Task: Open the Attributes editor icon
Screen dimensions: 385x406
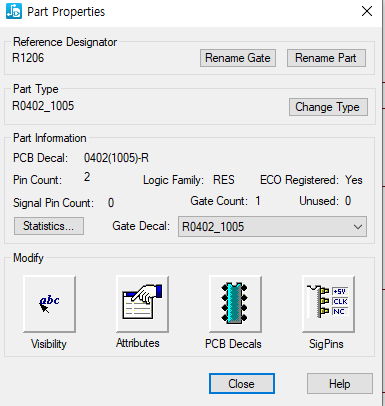Action: click(x=142, y=304)
